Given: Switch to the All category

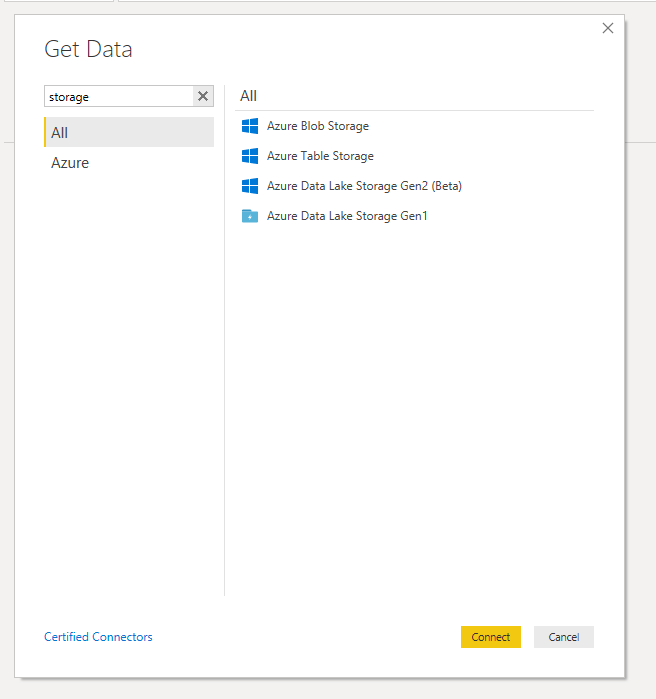Looking at the screenshot, I should pos(129,132).
